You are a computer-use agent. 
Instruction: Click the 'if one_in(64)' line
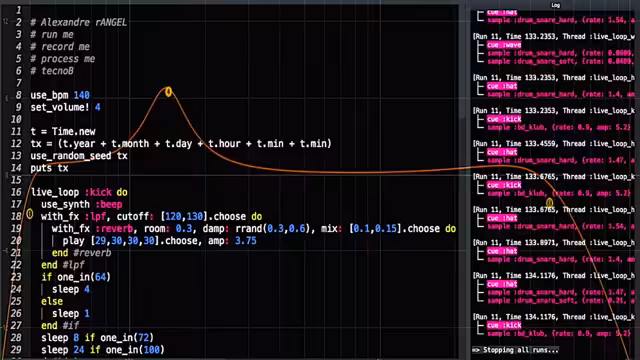coord(76,277)
